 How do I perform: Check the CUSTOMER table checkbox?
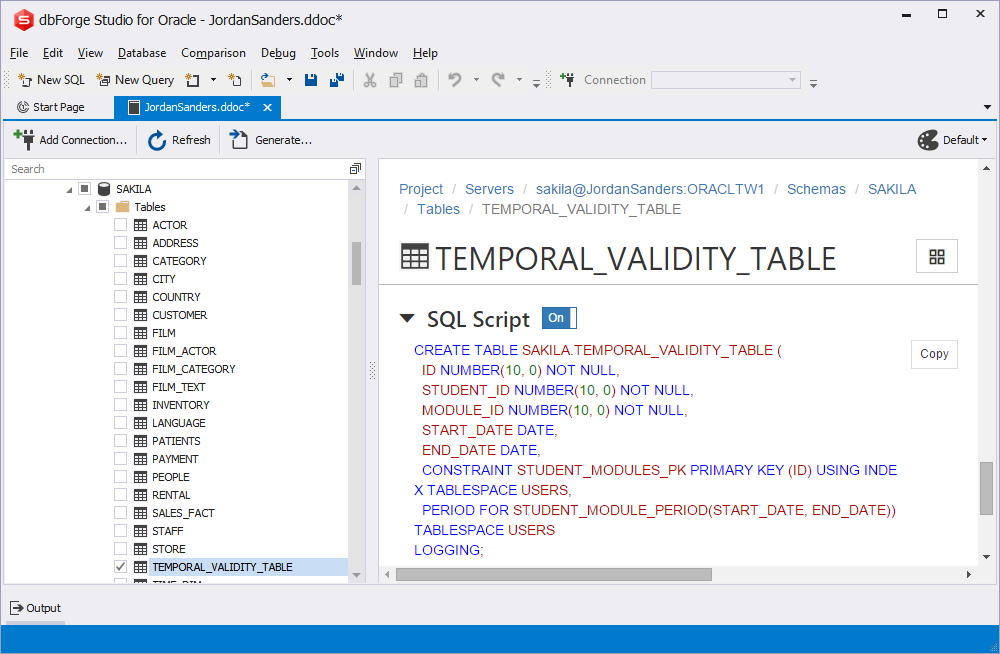120,315
